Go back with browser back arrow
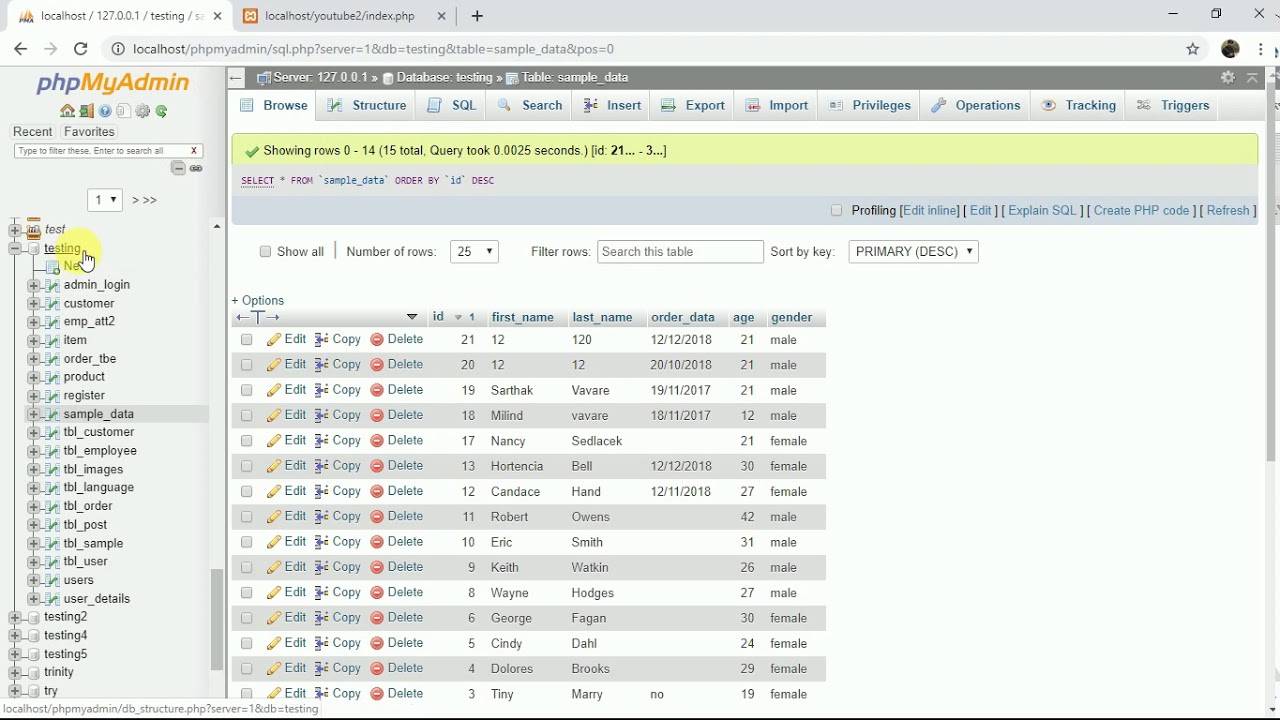Screen dimensions: 1280x720 (x=20, y=49)
